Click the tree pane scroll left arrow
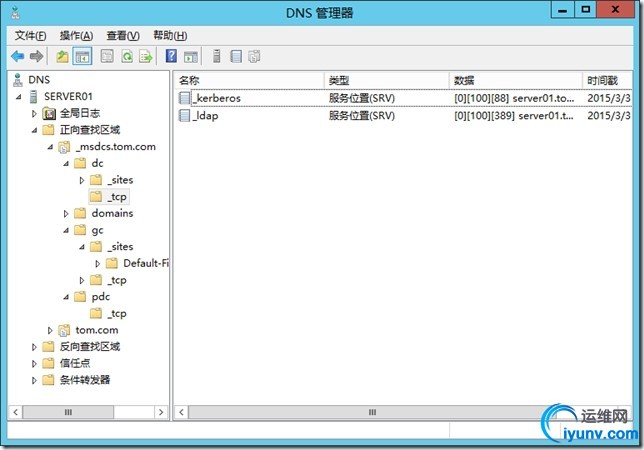Viewport: 644px width, 450px height. tap(16, 412)
